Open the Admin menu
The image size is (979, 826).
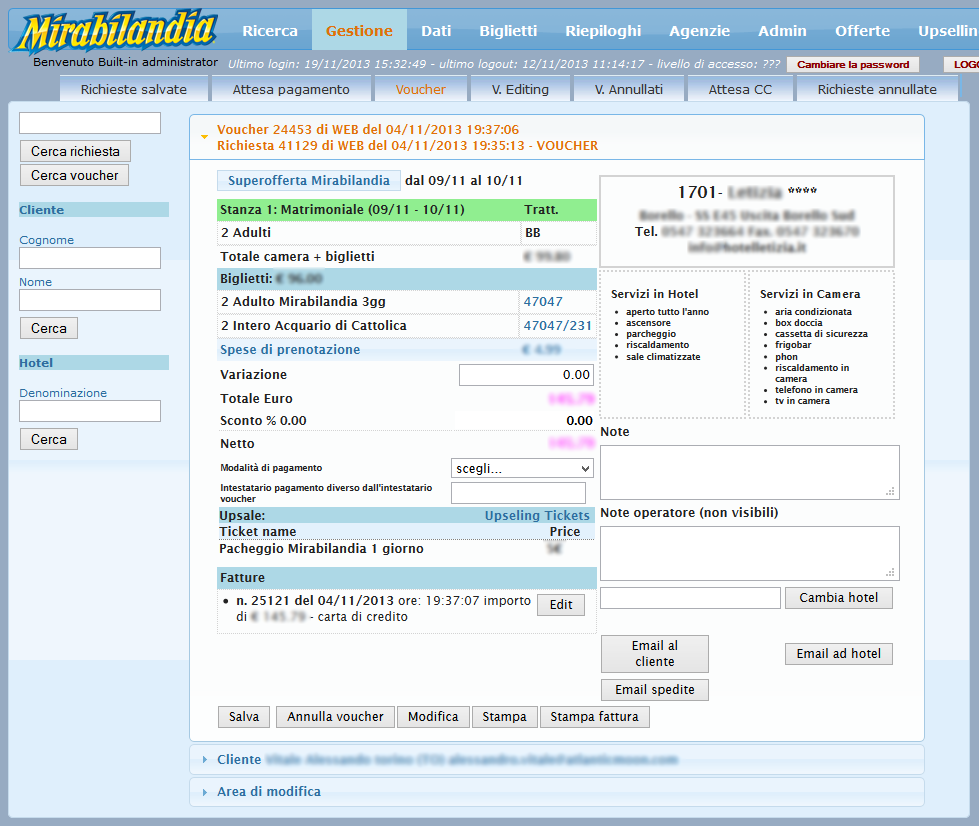tap(782, 31)
